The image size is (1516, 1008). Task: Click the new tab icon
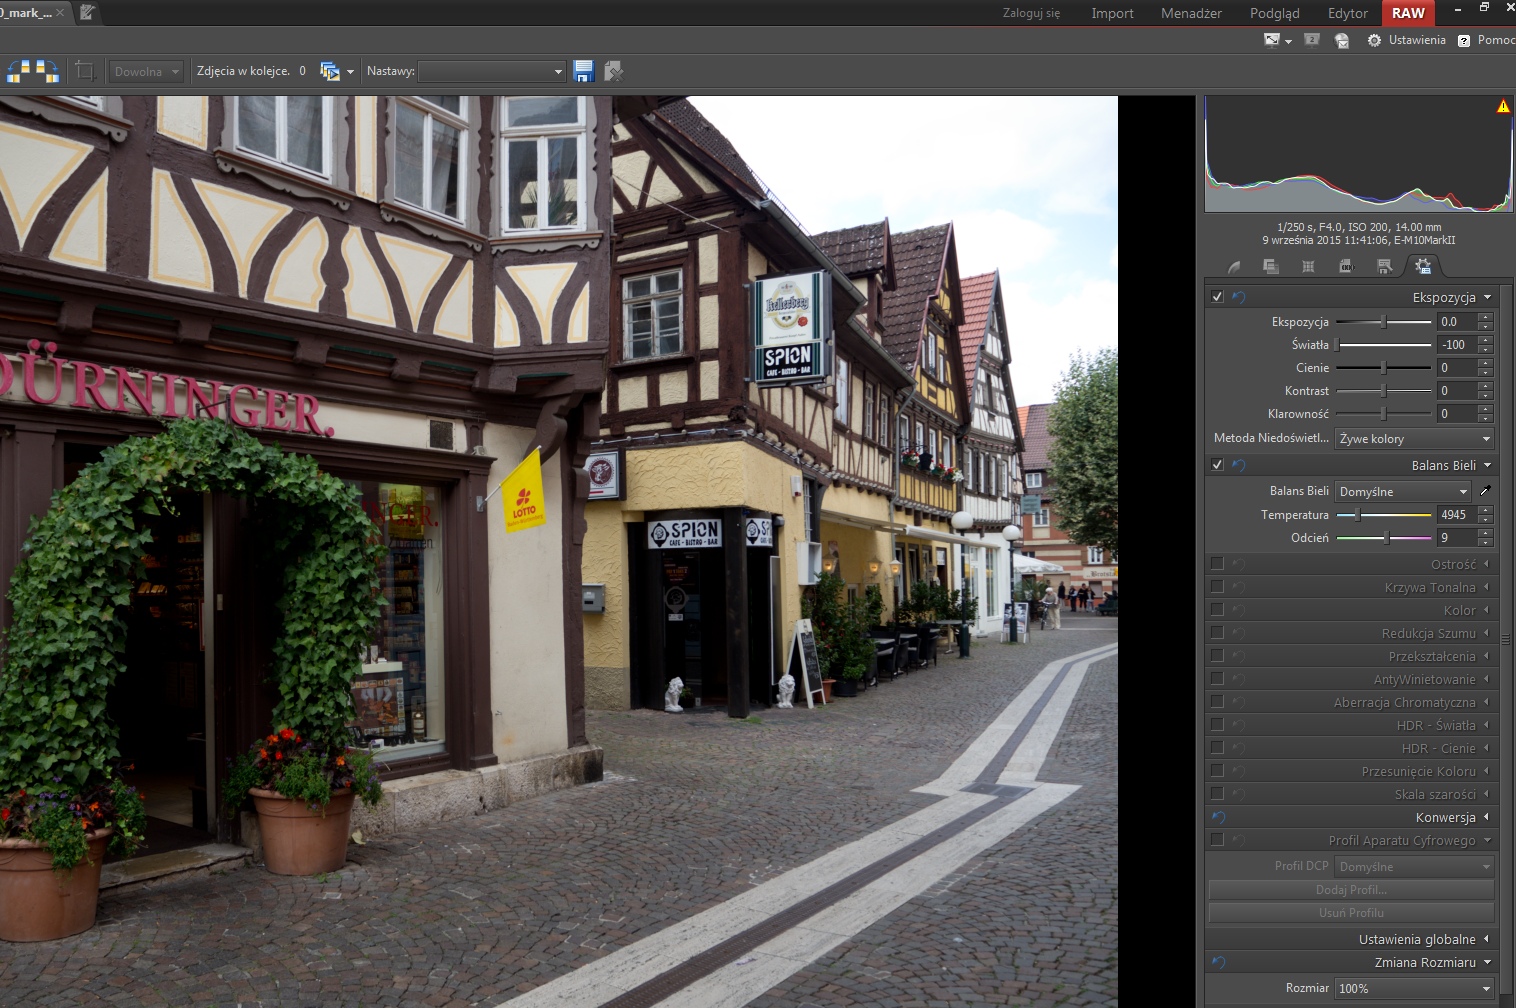pyautogui.click(x=88, y=13)
